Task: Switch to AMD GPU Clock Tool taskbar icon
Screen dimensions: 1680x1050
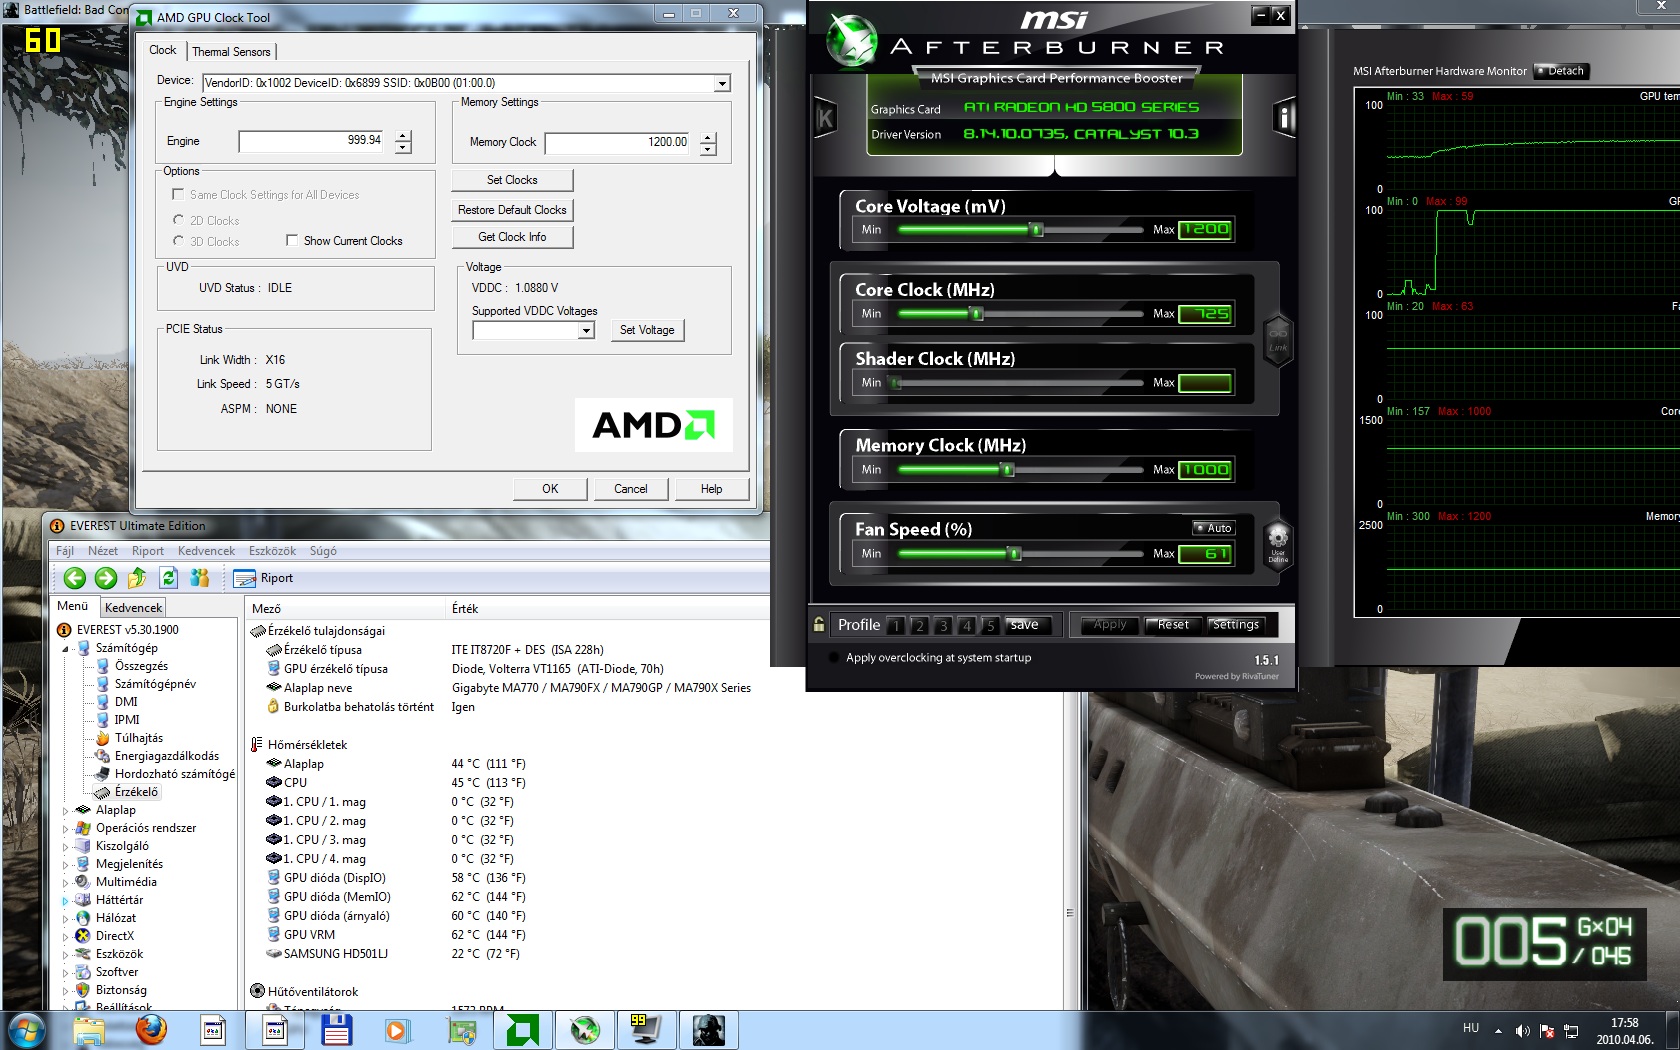Action: pos(523,1029)
